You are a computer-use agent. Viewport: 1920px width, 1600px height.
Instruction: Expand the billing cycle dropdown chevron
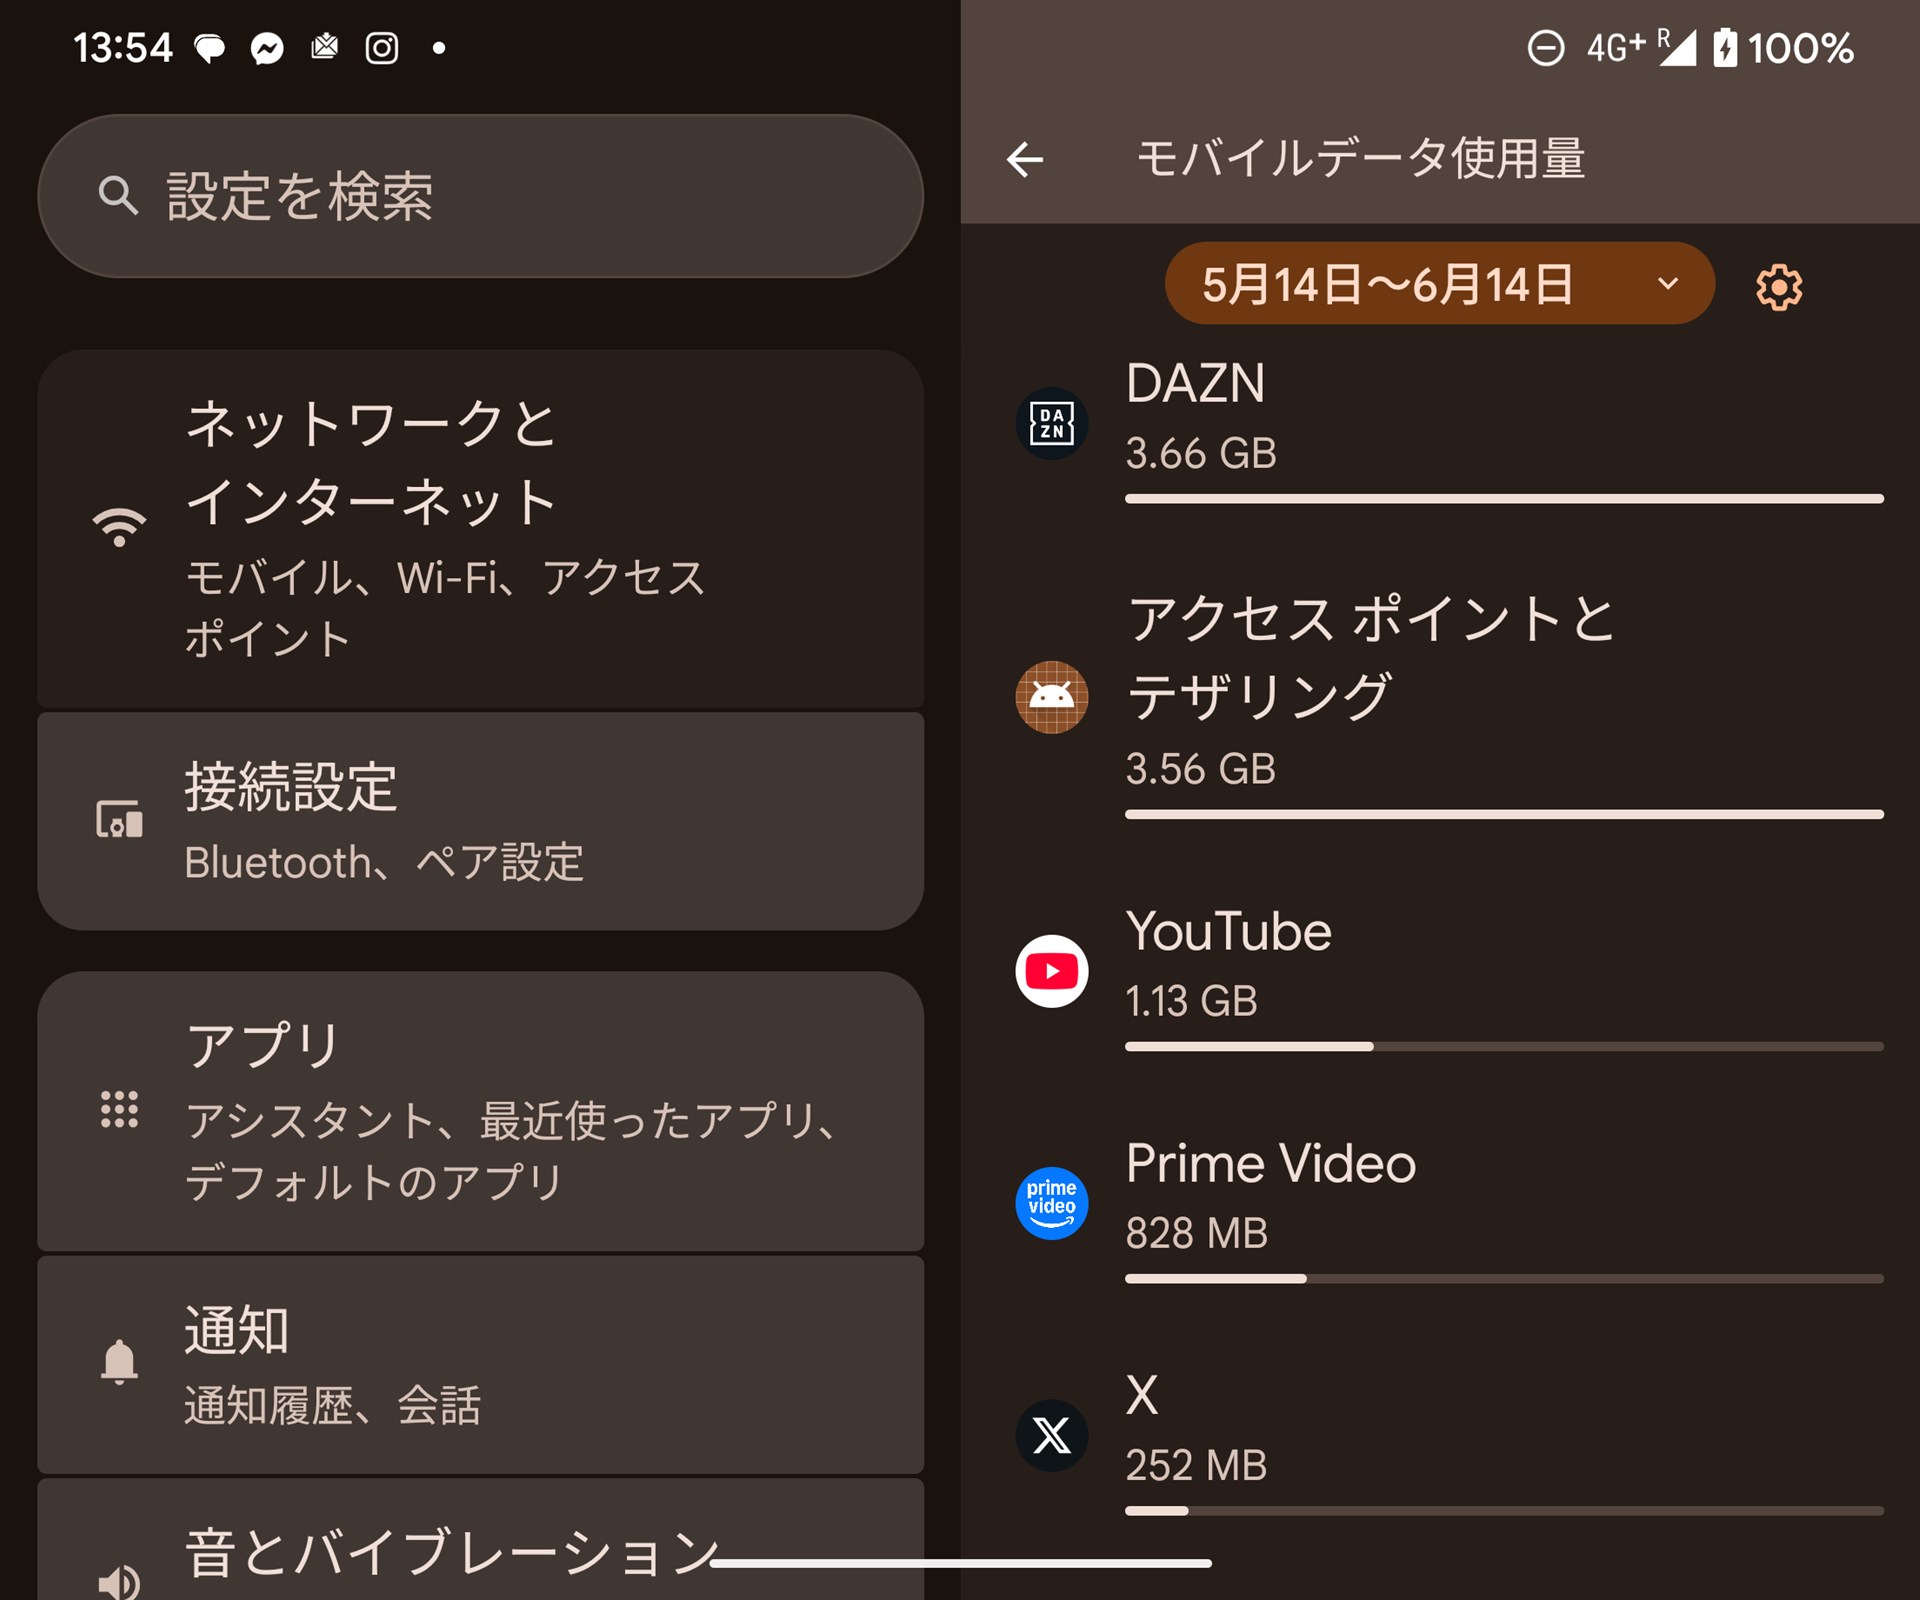pos(1666,284)
